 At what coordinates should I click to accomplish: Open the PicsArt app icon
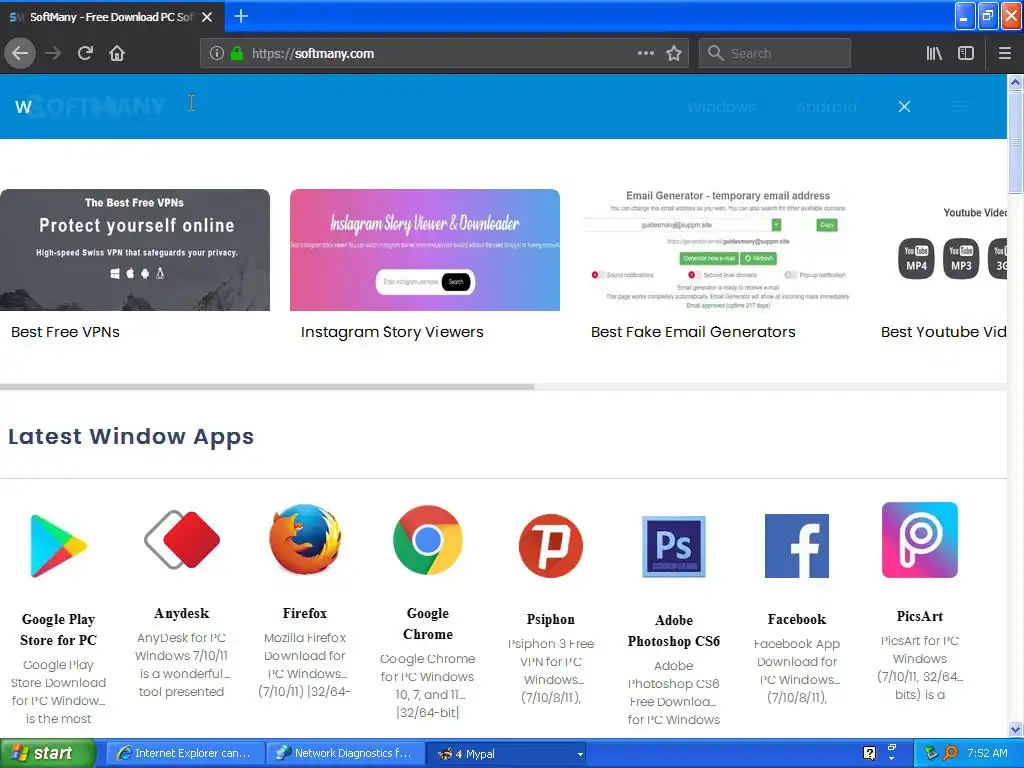920,540
